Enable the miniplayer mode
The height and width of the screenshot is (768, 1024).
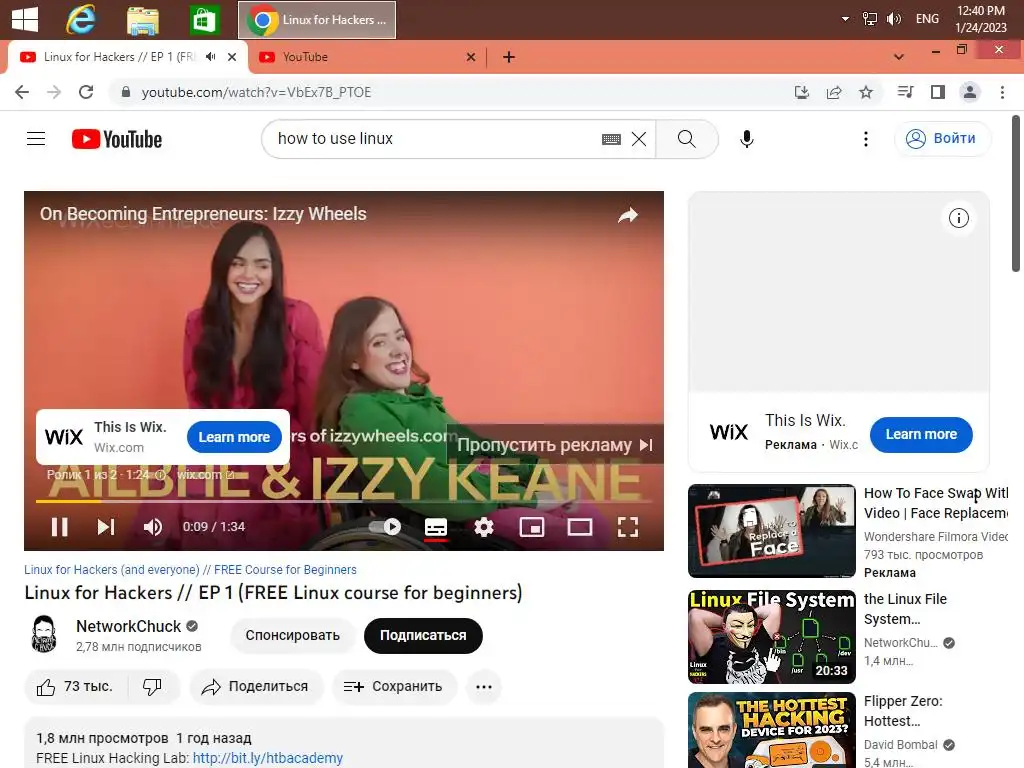532,526
